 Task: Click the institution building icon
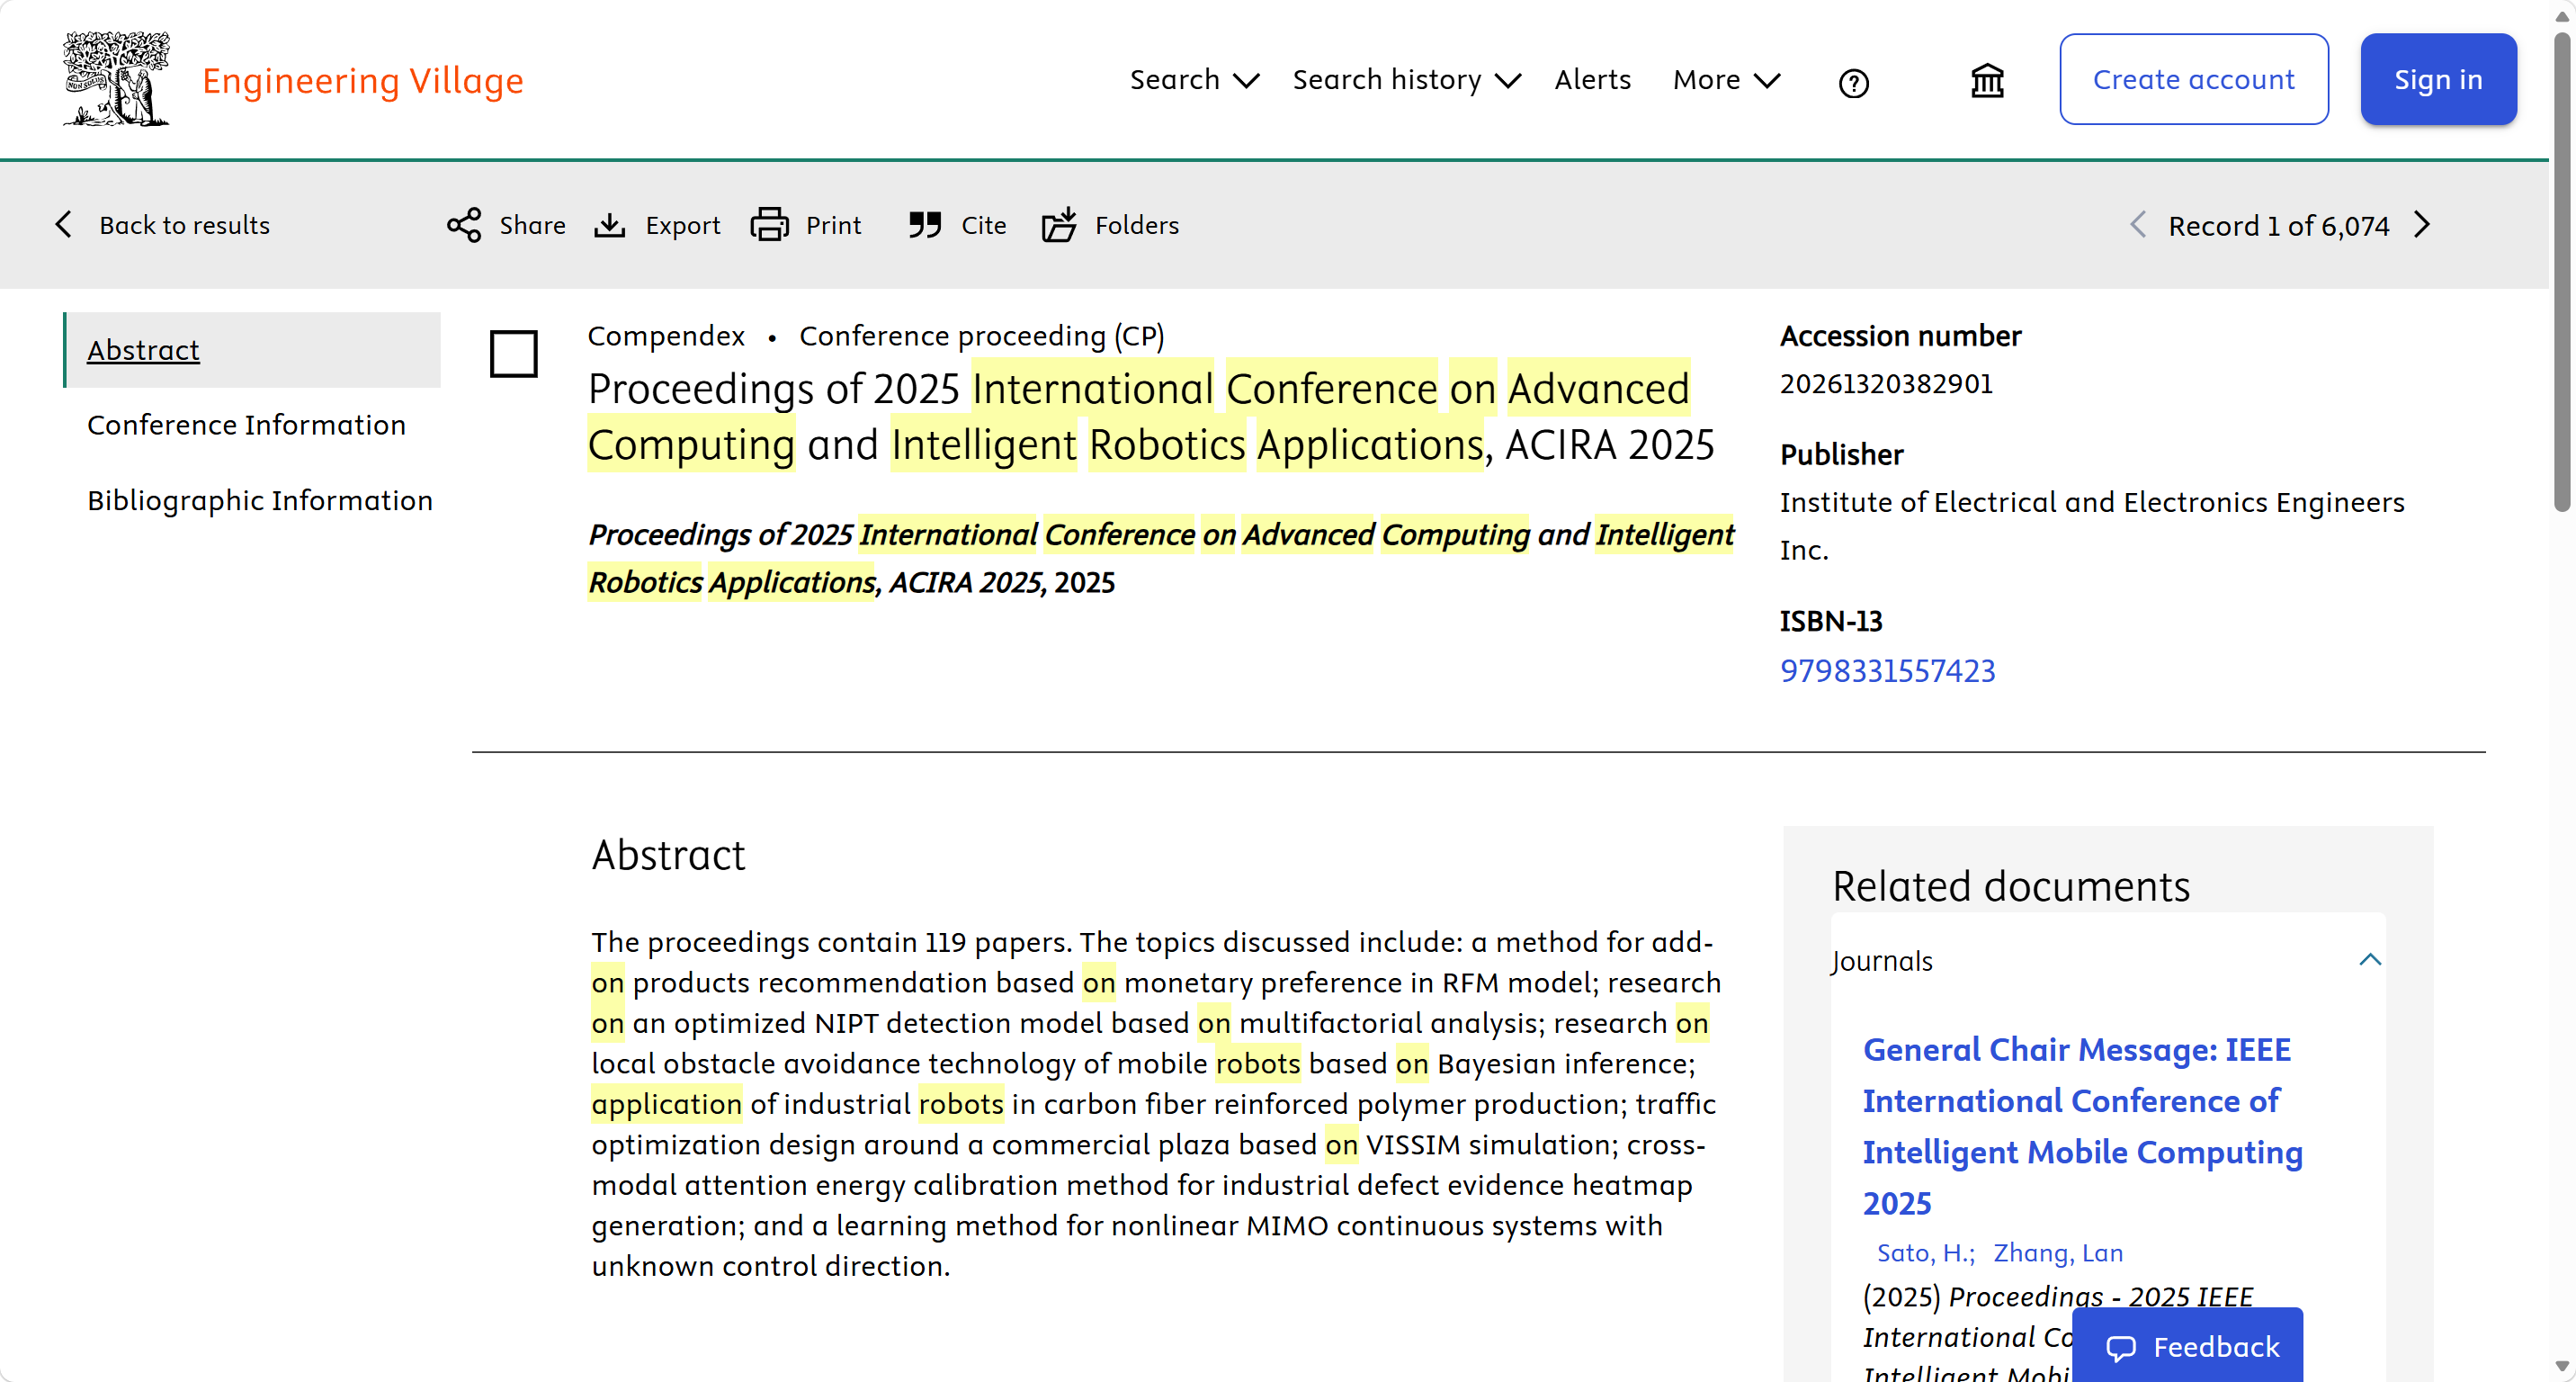click(x=1987, y=80)
